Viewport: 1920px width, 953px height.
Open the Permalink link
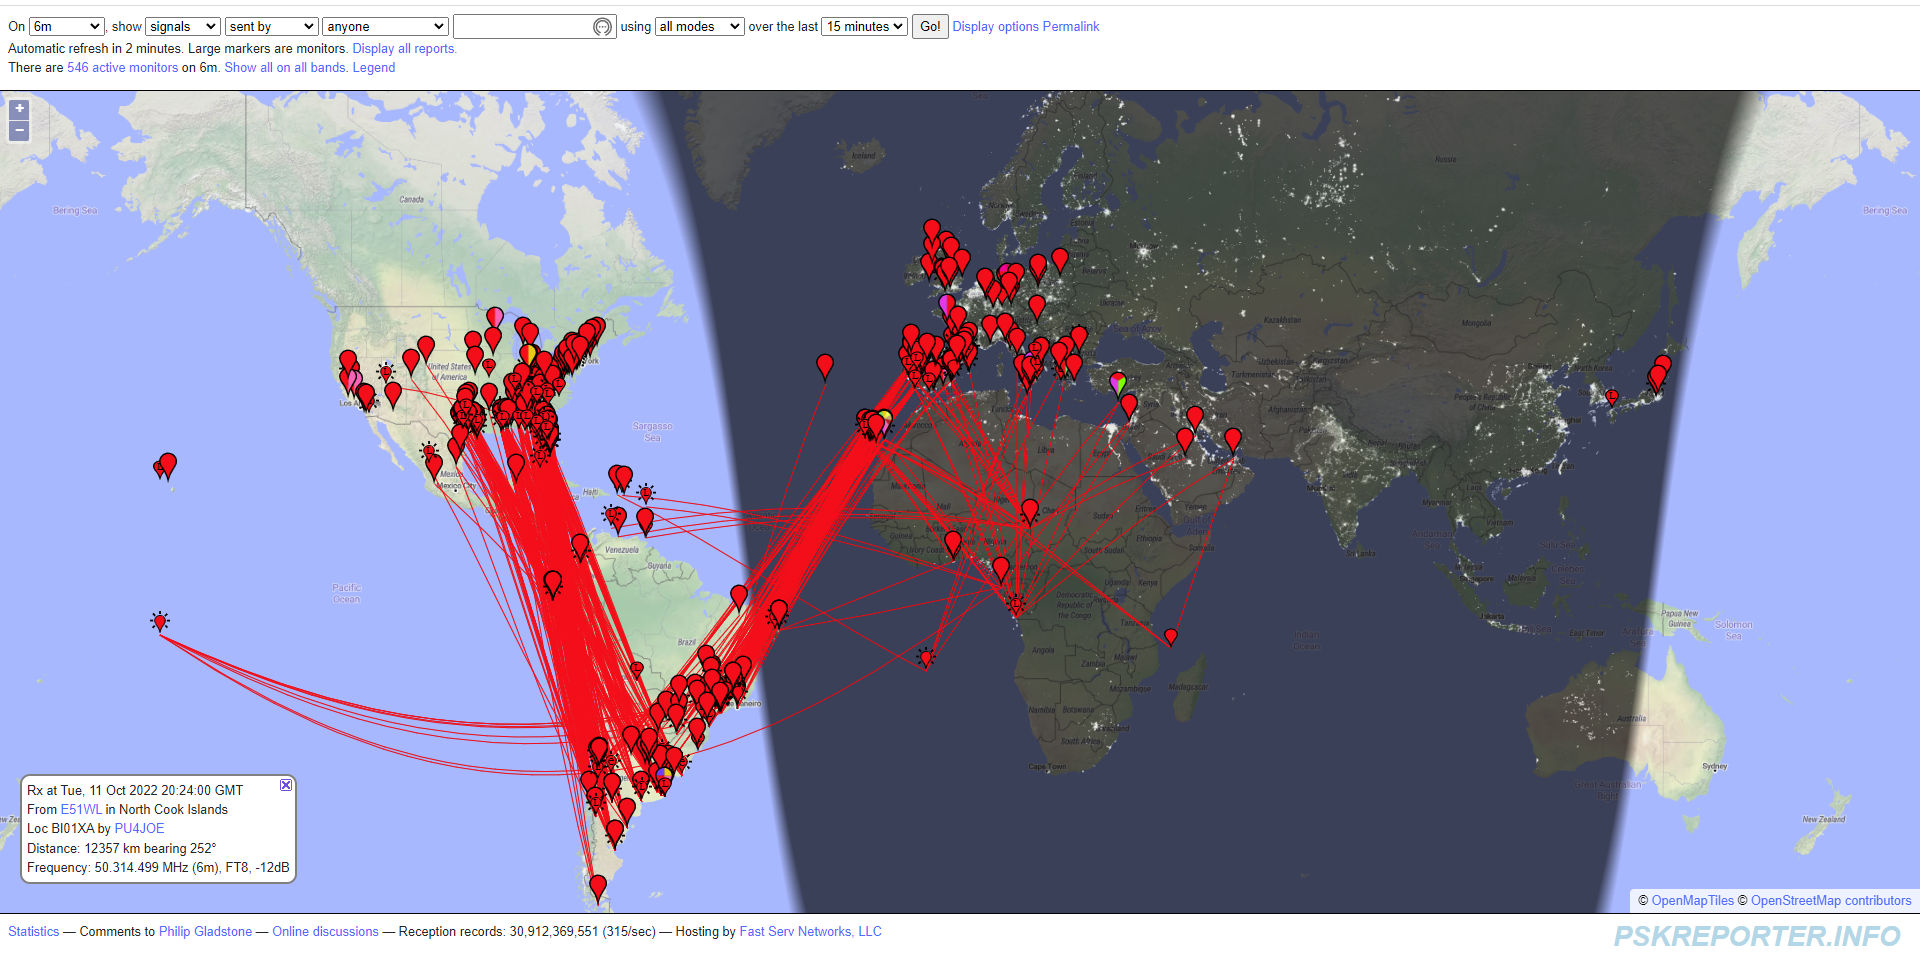[1071, 27]
